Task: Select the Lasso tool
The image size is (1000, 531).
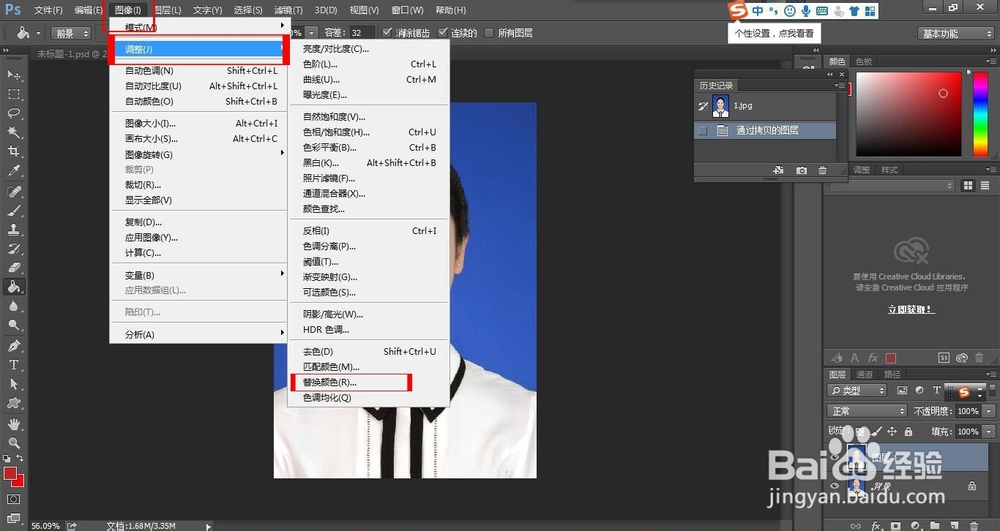Action: (x=14, y=113)
